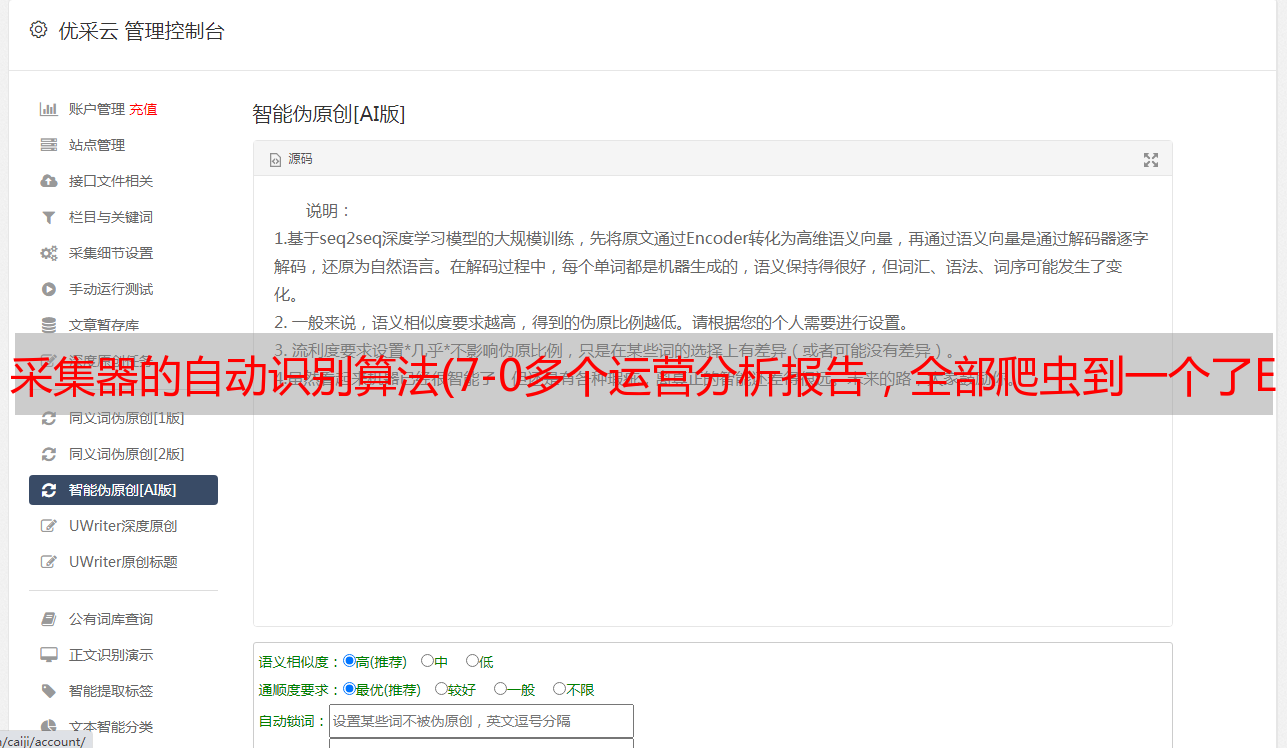Image resolution: width=1287 pixels, height=748 pixels.
Task: Click the 优采云 管理控制台 header title
Action: tap(141, 31)
